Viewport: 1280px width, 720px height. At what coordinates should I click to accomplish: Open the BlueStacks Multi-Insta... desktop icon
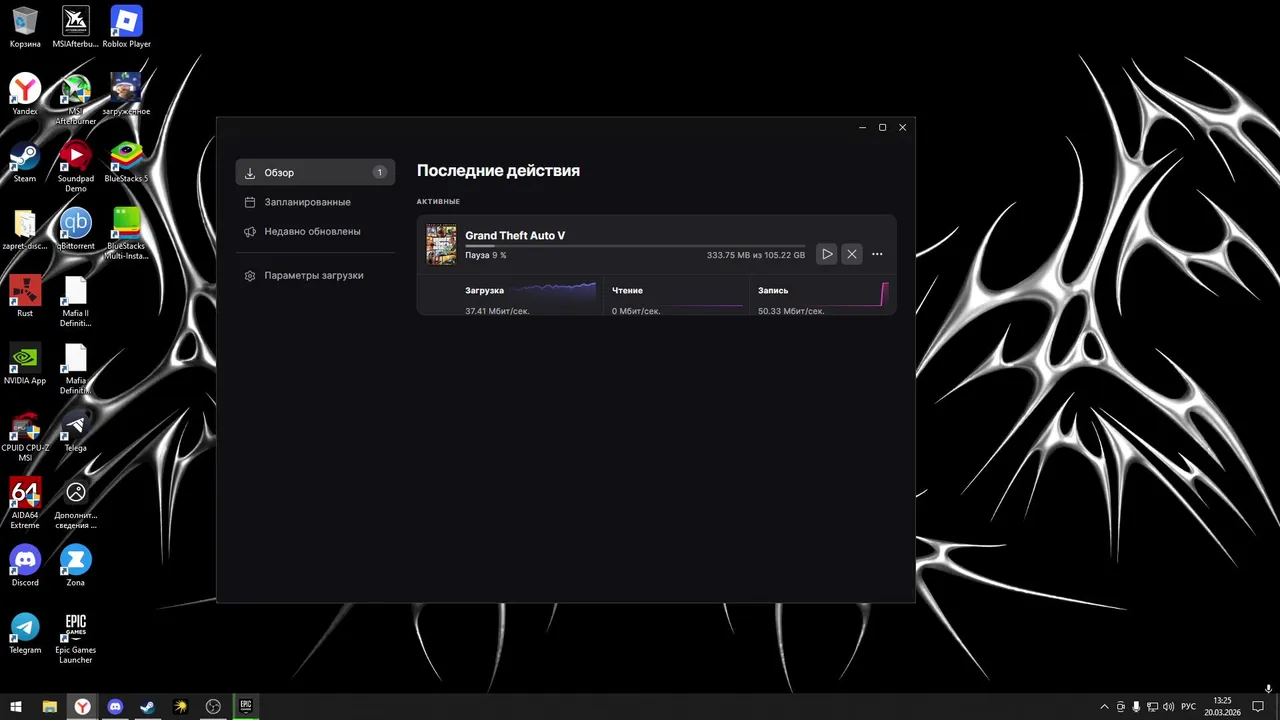tap(126, 234)
